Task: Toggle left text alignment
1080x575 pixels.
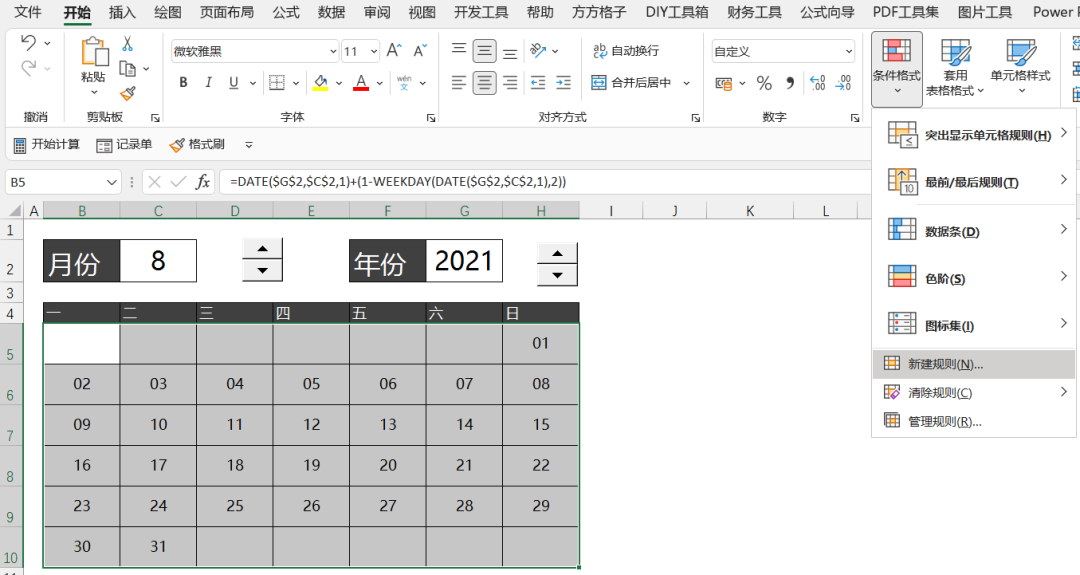Action: tap(459, 83)
